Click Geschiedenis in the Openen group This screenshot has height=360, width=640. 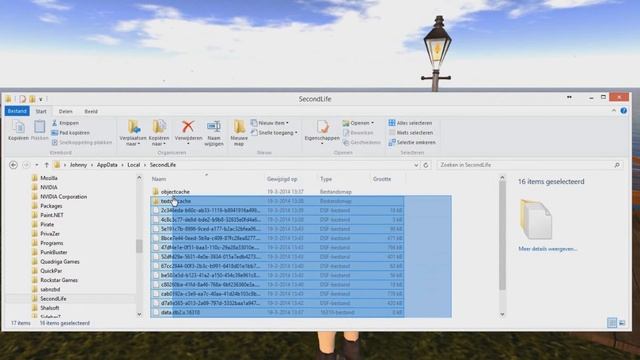(x=361, y=142)
